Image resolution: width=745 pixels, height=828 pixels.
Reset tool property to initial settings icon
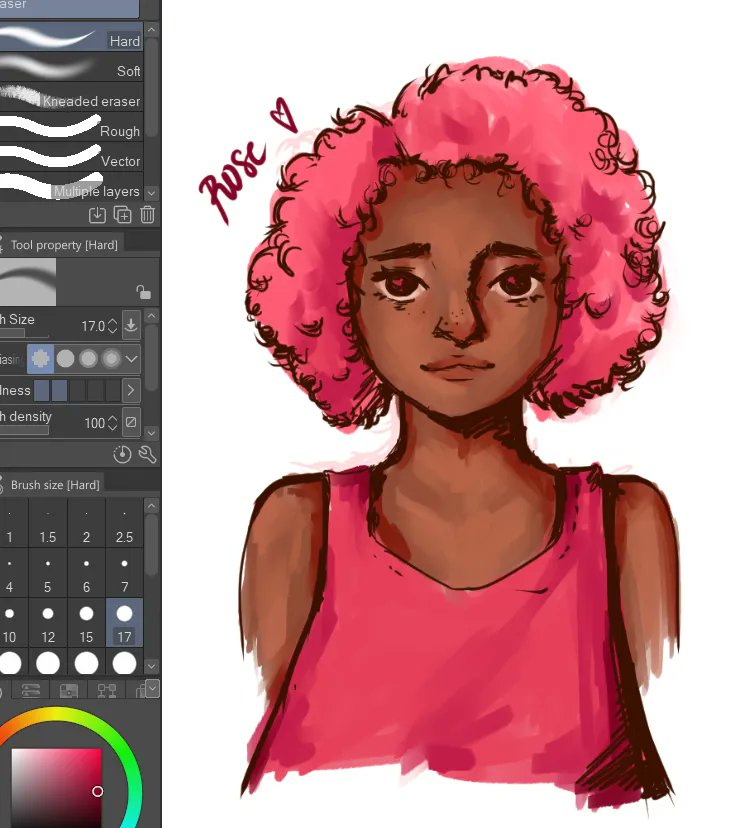coord(122,454)
